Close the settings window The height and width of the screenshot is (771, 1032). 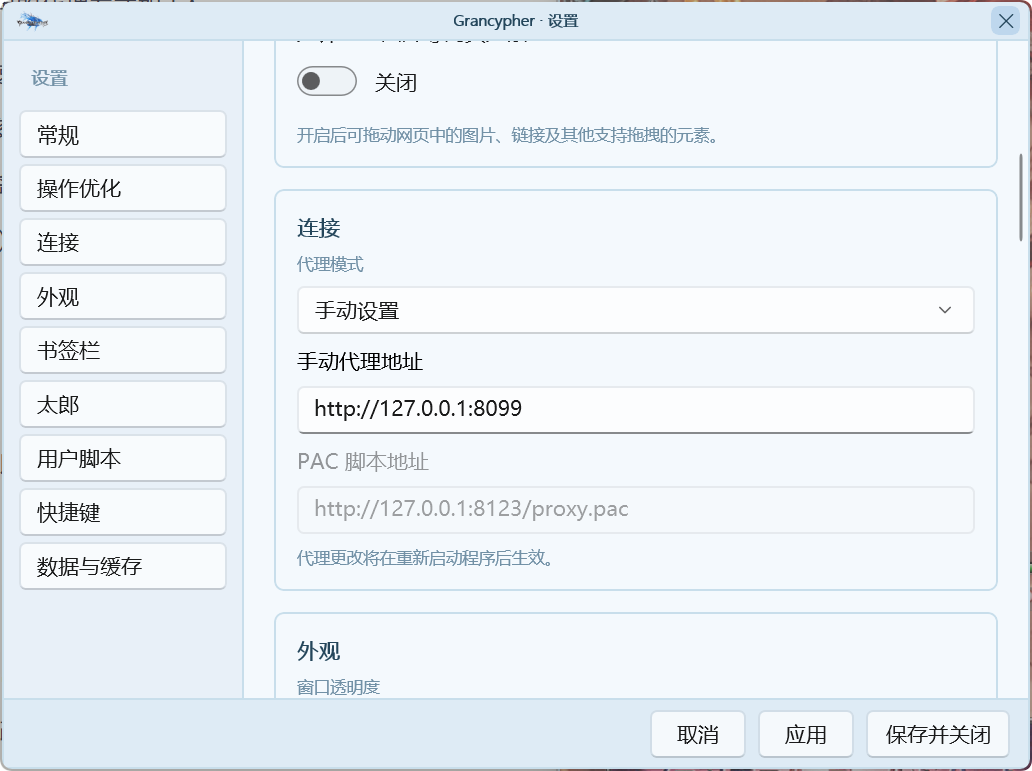click(x=1006, y=21)
